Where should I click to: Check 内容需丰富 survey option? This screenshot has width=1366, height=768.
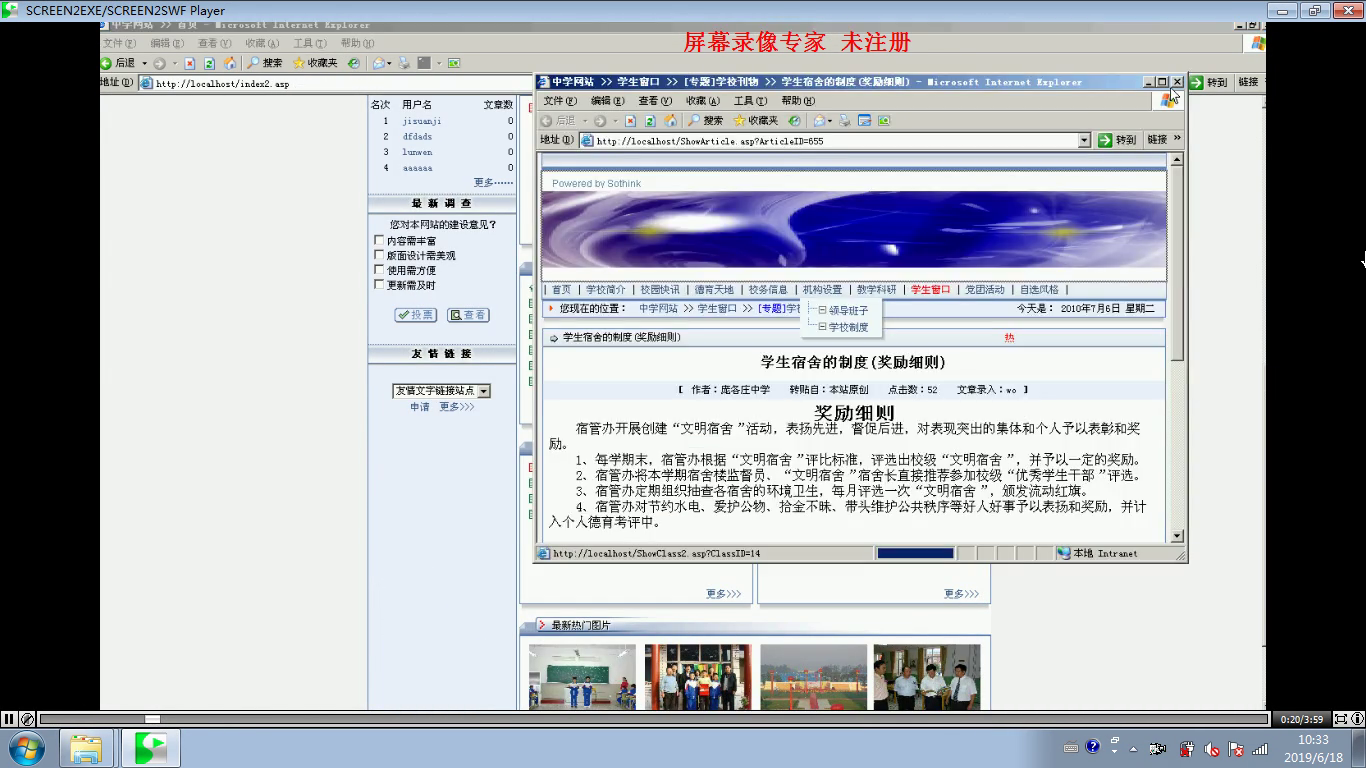[379, 240]
